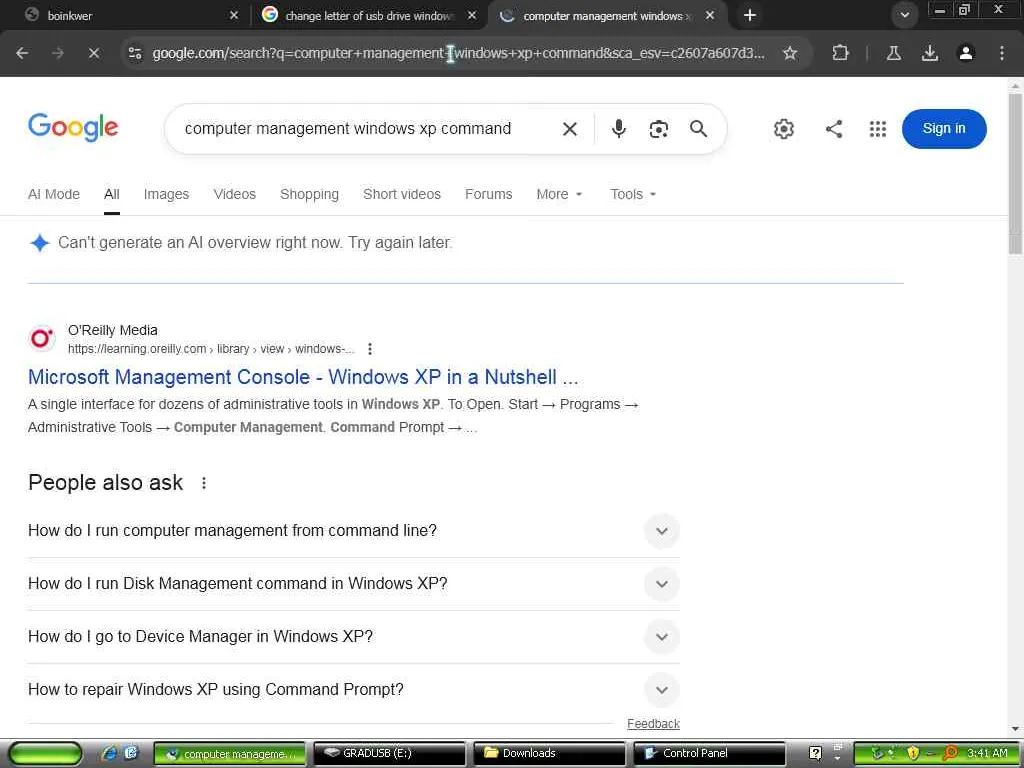The height and width of the screenshot is (768, 1024).
Task: Close the boinkwer tab
Action: [234, 15]
